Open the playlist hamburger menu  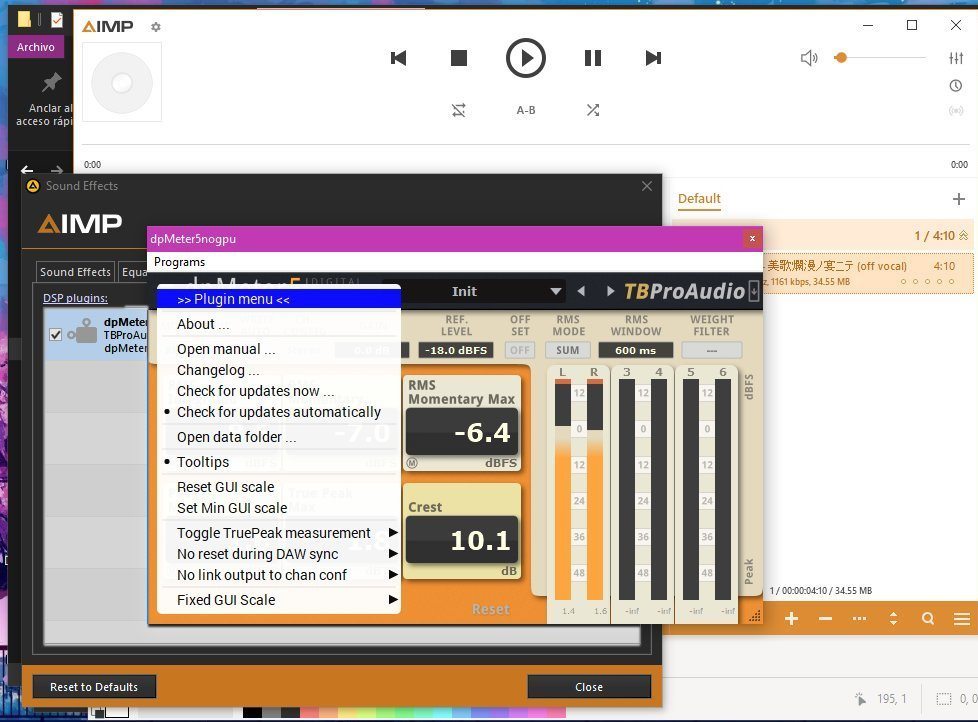coord(962,619)
